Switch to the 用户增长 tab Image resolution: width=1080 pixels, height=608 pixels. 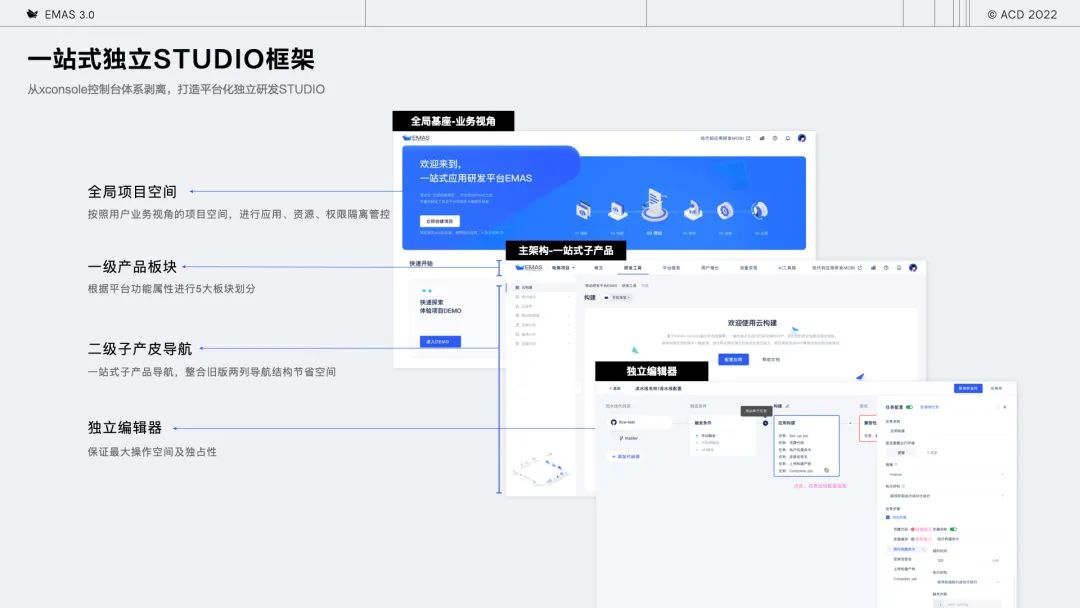(709, 268)
